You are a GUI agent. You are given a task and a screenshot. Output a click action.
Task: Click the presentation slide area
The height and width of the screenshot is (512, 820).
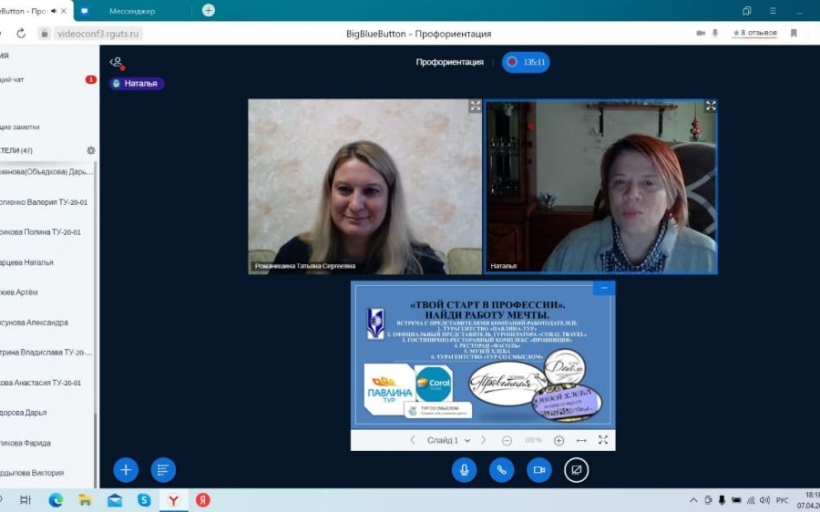tap(483, 356)
